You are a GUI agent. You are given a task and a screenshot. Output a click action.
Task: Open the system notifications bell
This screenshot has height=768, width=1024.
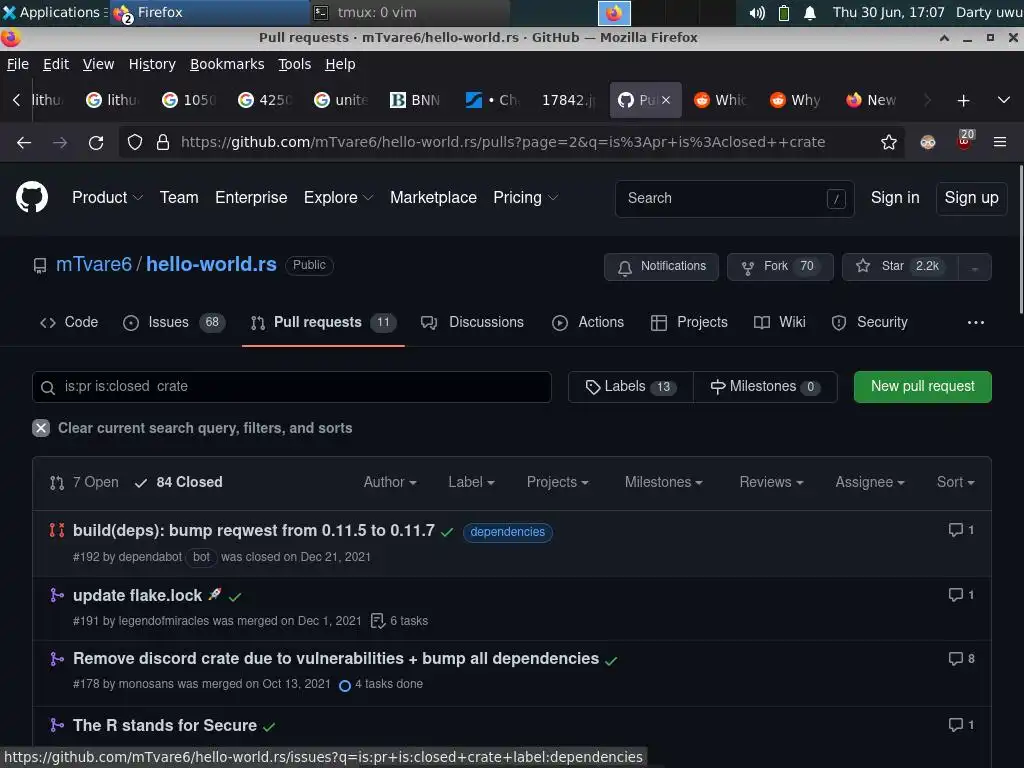(x=810, y=13)
